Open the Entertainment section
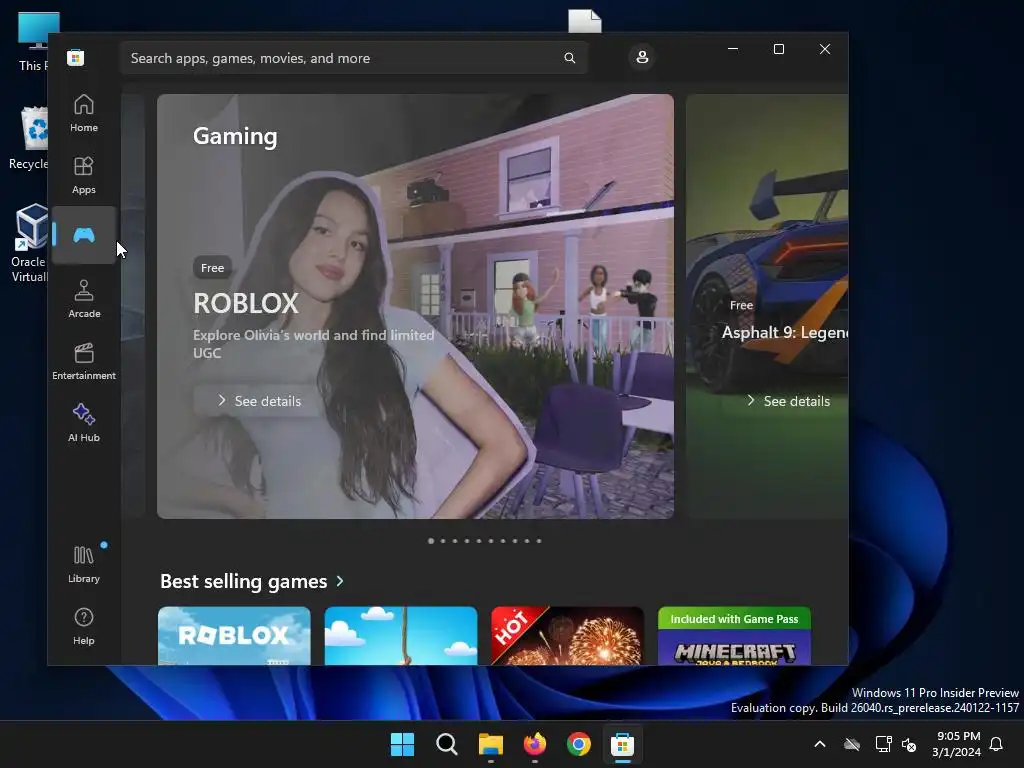The width and height of the screenshot is (1024, 768). click(x=84, y=361)
